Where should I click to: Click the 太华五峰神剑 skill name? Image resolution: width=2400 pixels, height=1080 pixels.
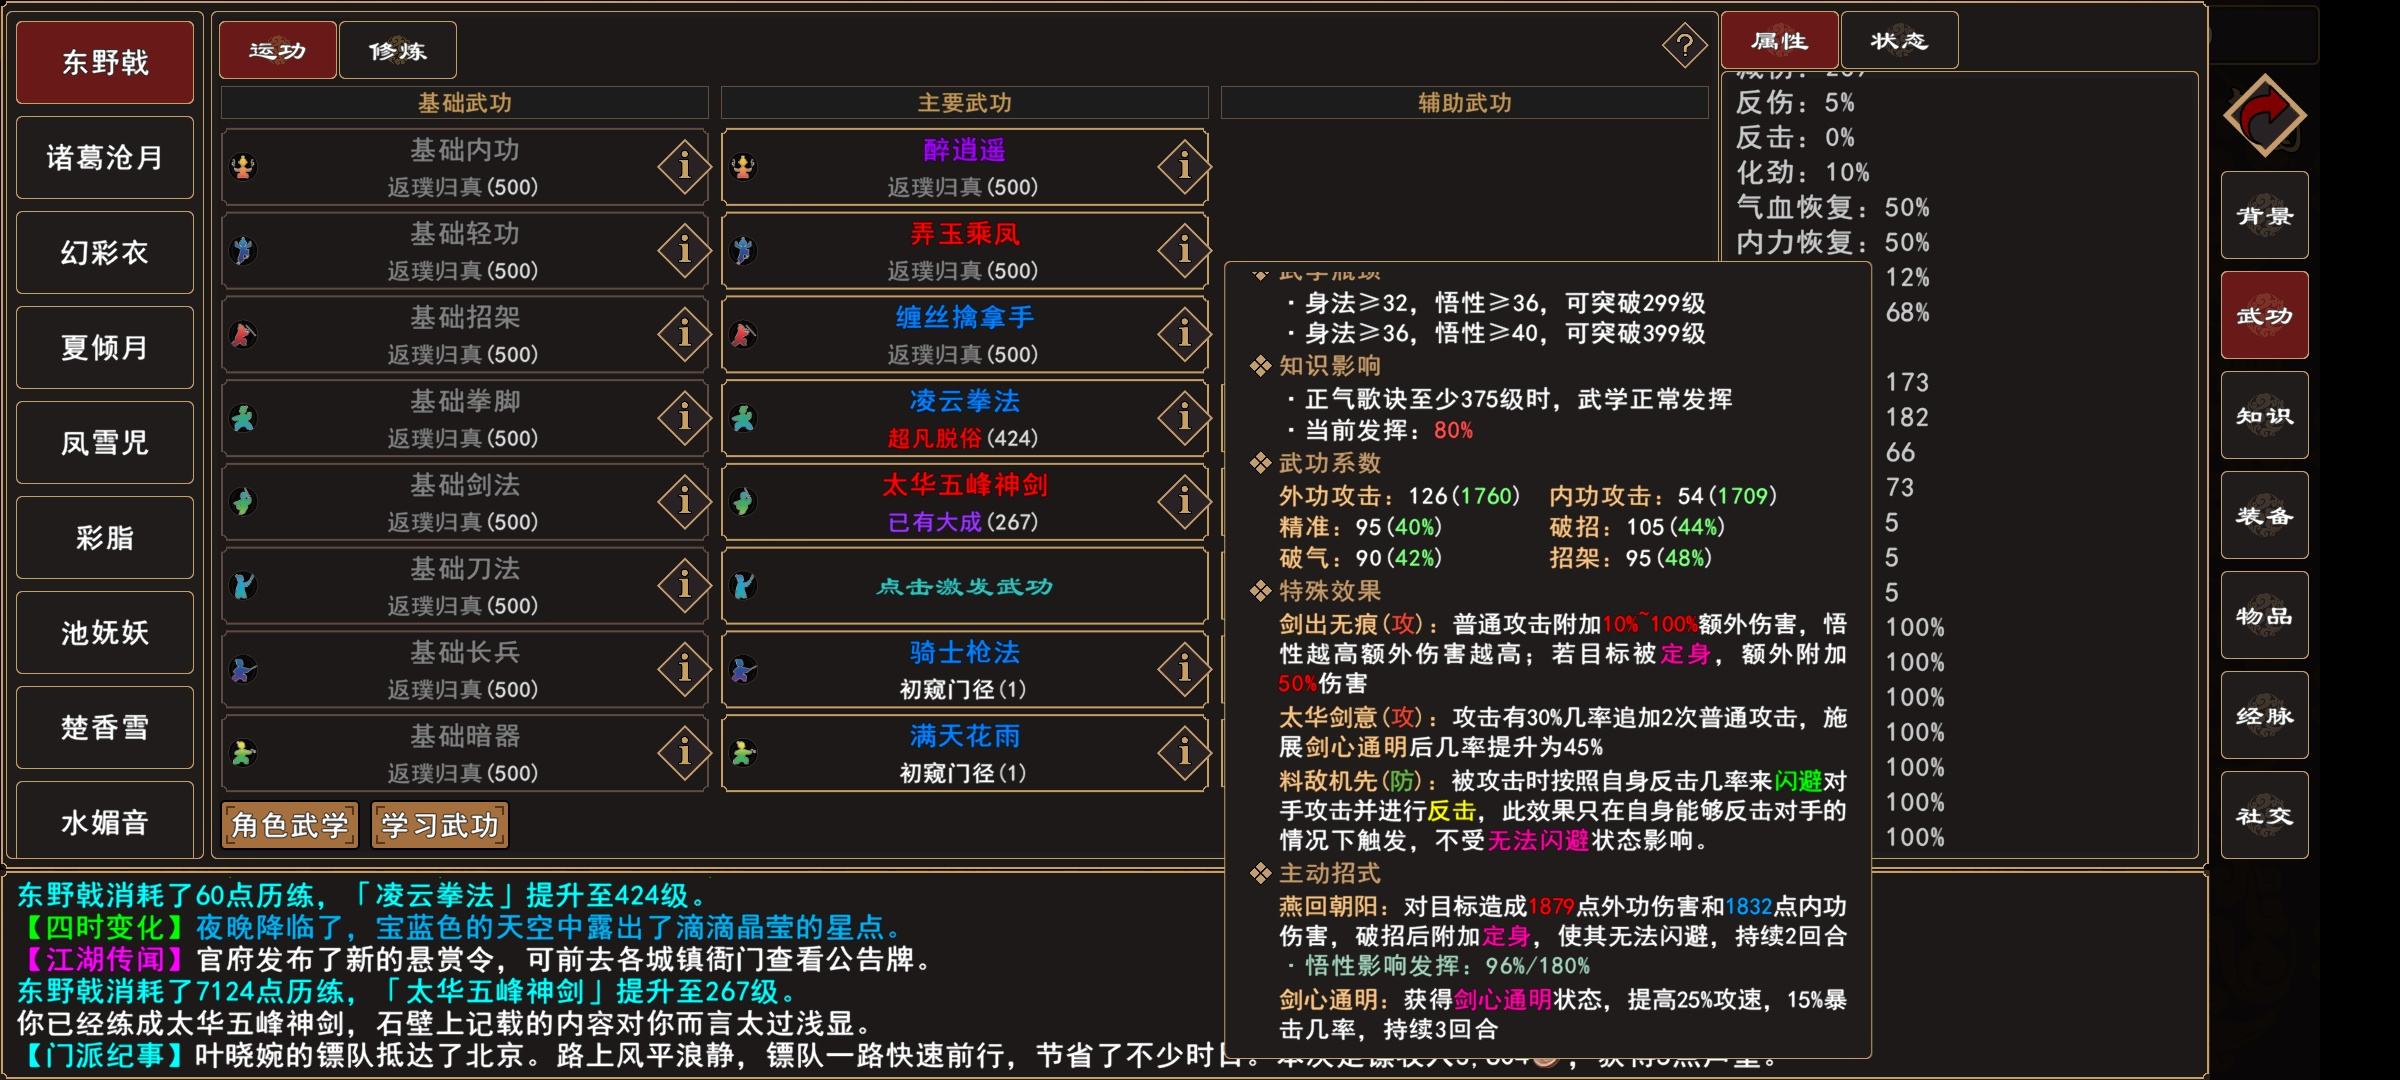pyautogui.click(x=964, y=485)
